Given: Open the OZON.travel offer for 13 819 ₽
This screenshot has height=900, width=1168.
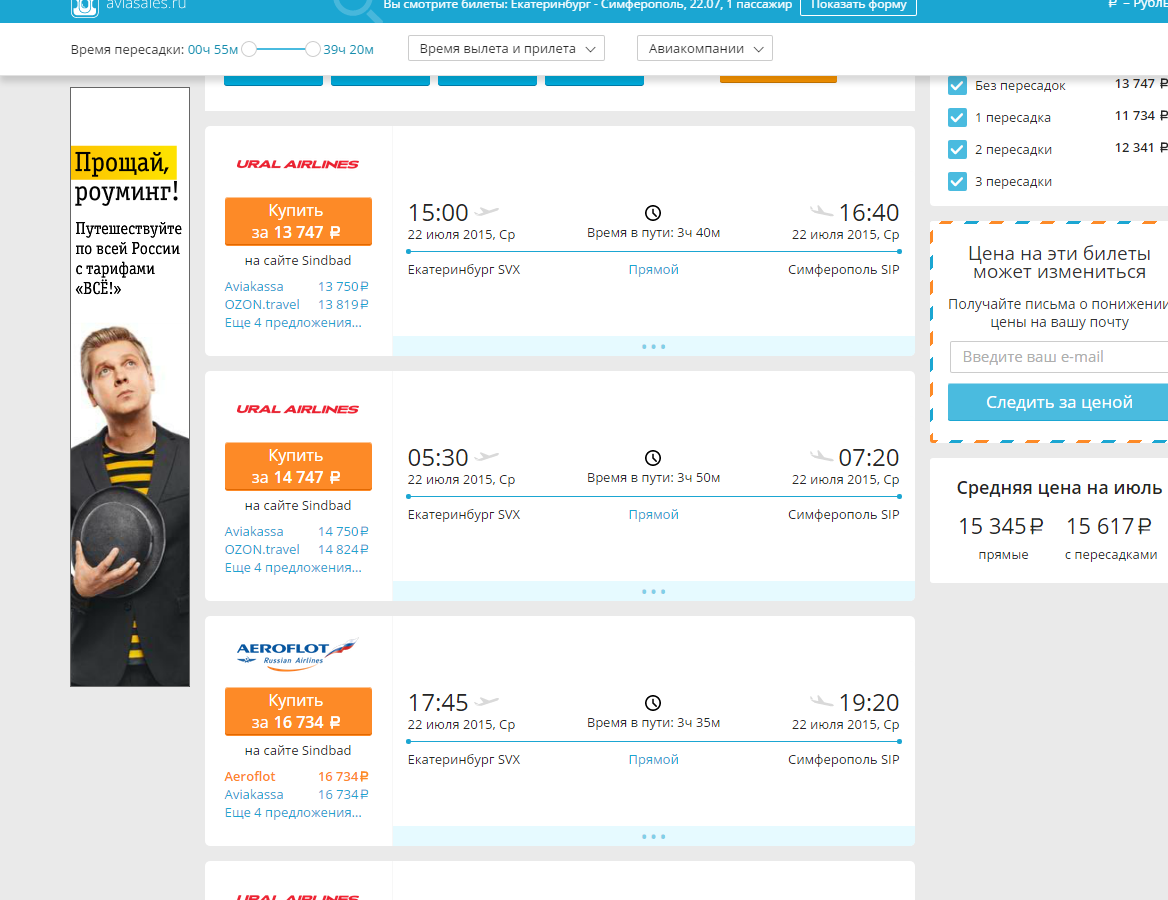Looking at the screenshot, I should point(296,305).
